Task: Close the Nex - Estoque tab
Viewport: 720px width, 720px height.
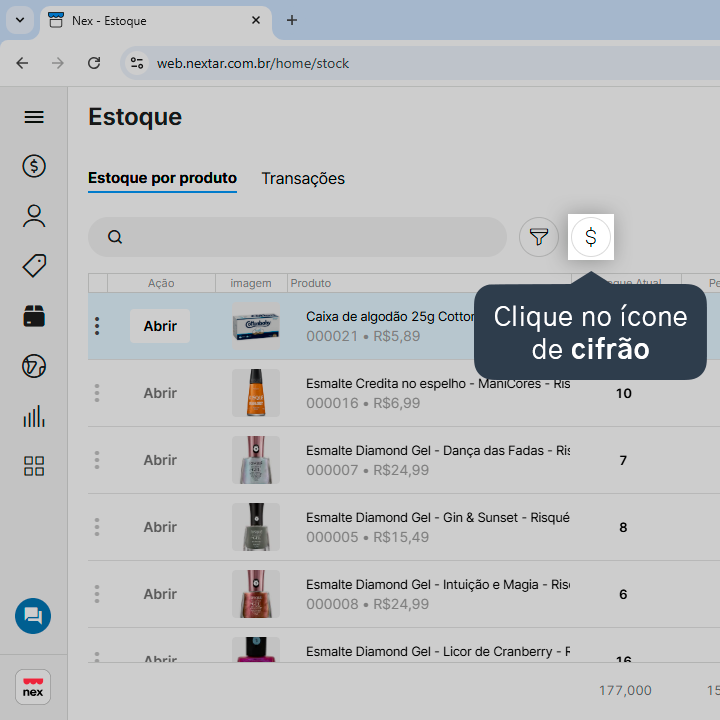Action: [x=256, y=20]
